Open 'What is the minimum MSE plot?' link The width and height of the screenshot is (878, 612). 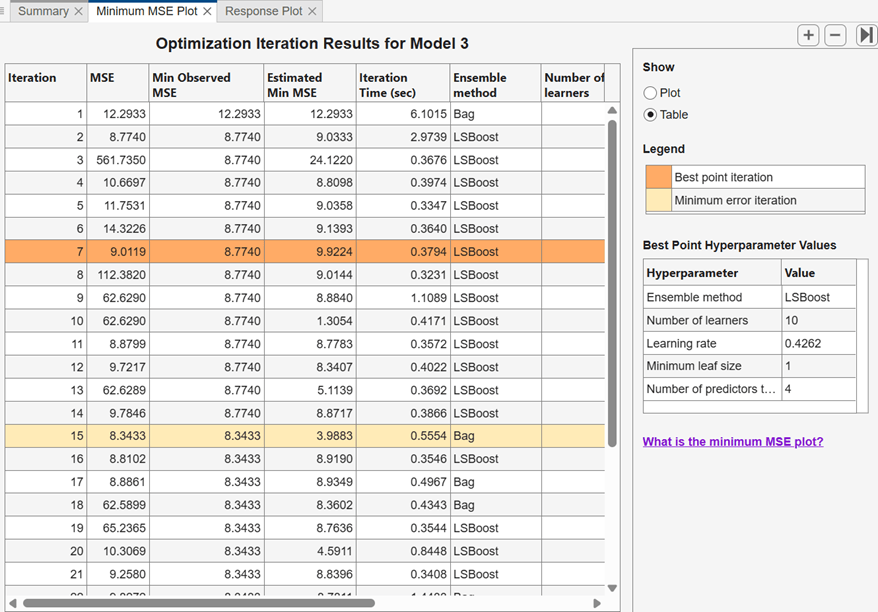coord(733,442)
